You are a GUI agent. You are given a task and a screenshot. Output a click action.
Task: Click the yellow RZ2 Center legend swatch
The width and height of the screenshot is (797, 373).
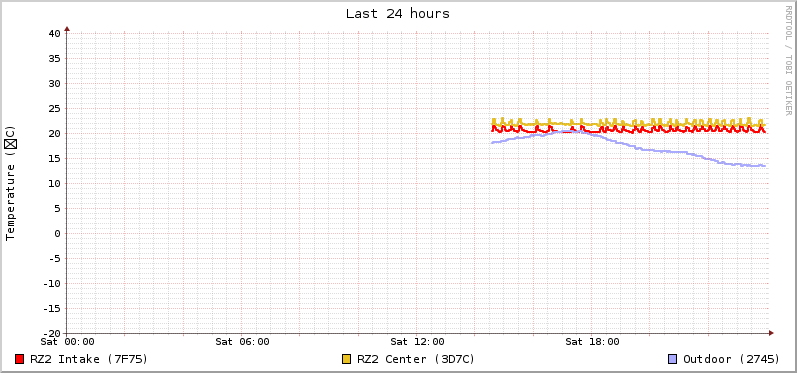coord(347,359)
